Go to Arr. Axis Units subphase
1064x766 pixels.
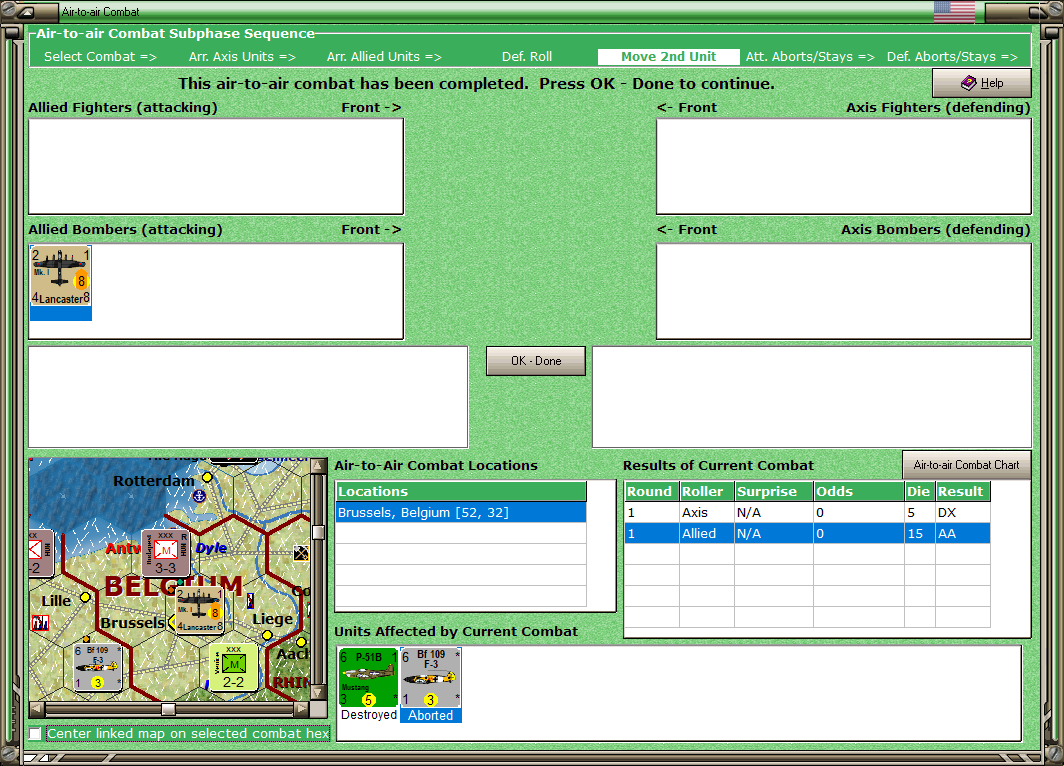(242, 57)
